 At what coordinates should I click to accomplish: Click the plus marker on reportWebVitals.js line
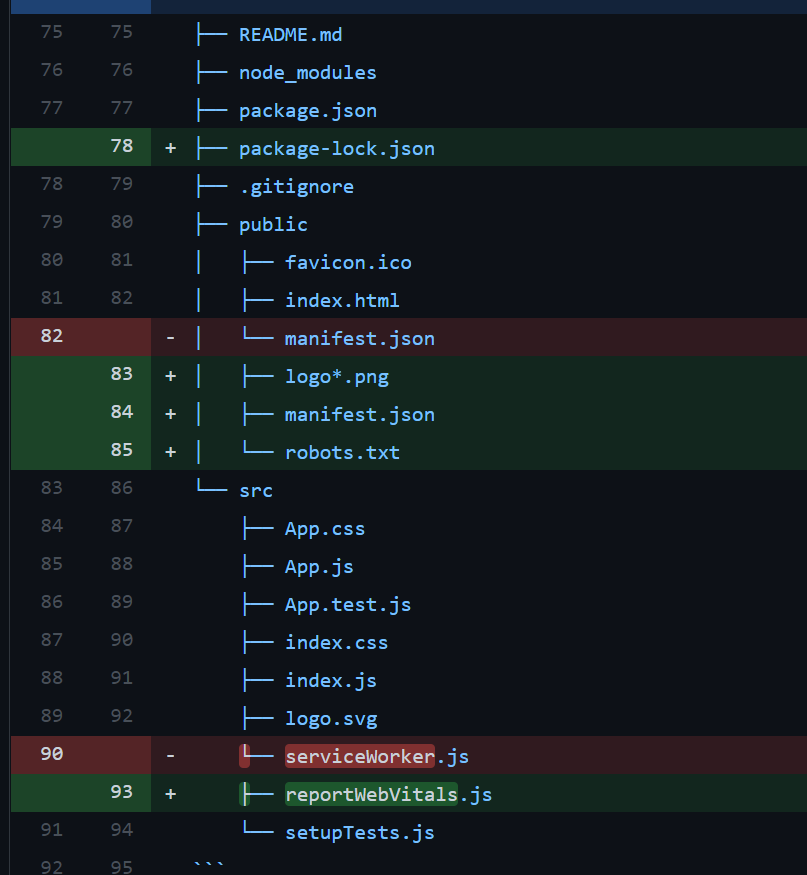tap(171, 794)
